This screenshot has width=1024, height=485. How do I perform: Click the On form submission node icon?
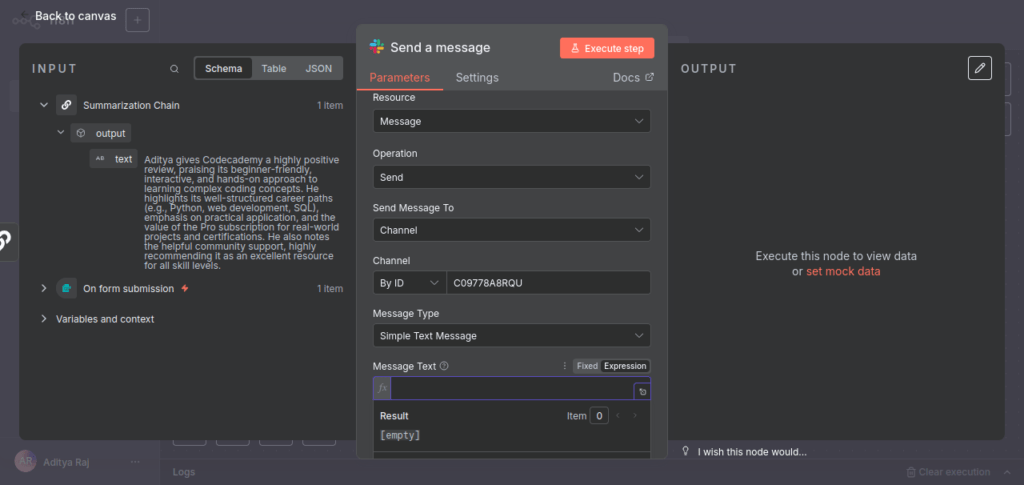[66, 288]
